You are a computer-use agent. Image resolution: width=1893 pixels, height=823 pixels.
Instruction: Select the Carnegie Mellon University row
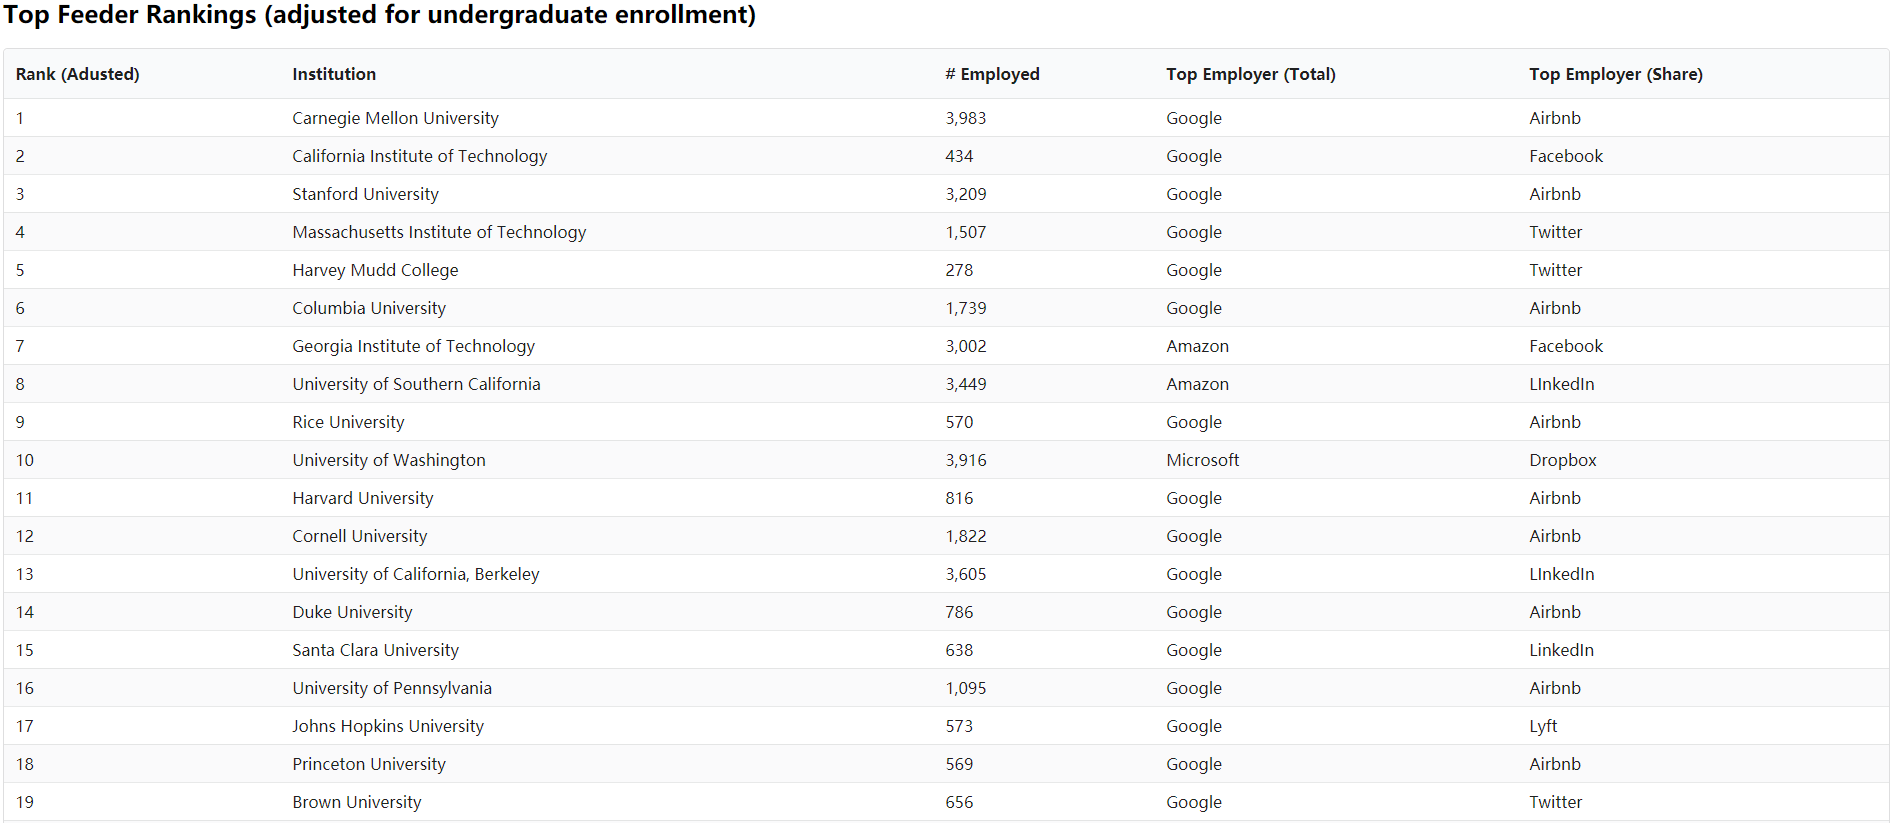(946, 118)
